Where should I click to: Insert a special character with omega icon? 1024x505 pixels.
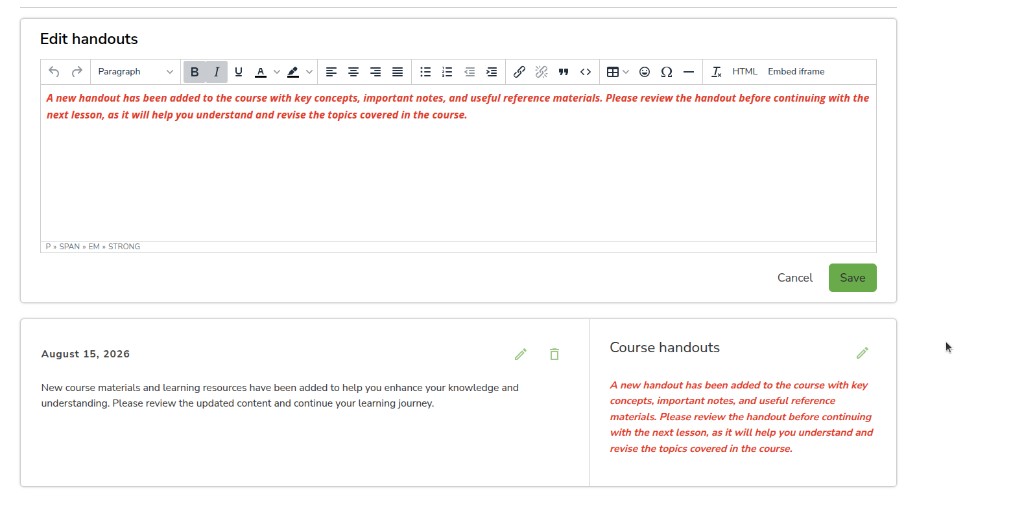[x=667, y=72]
